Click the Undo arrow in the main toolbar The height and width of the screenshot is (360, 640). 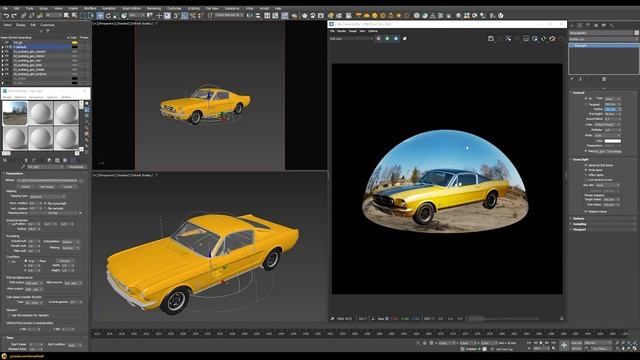(x=6, y=16)
